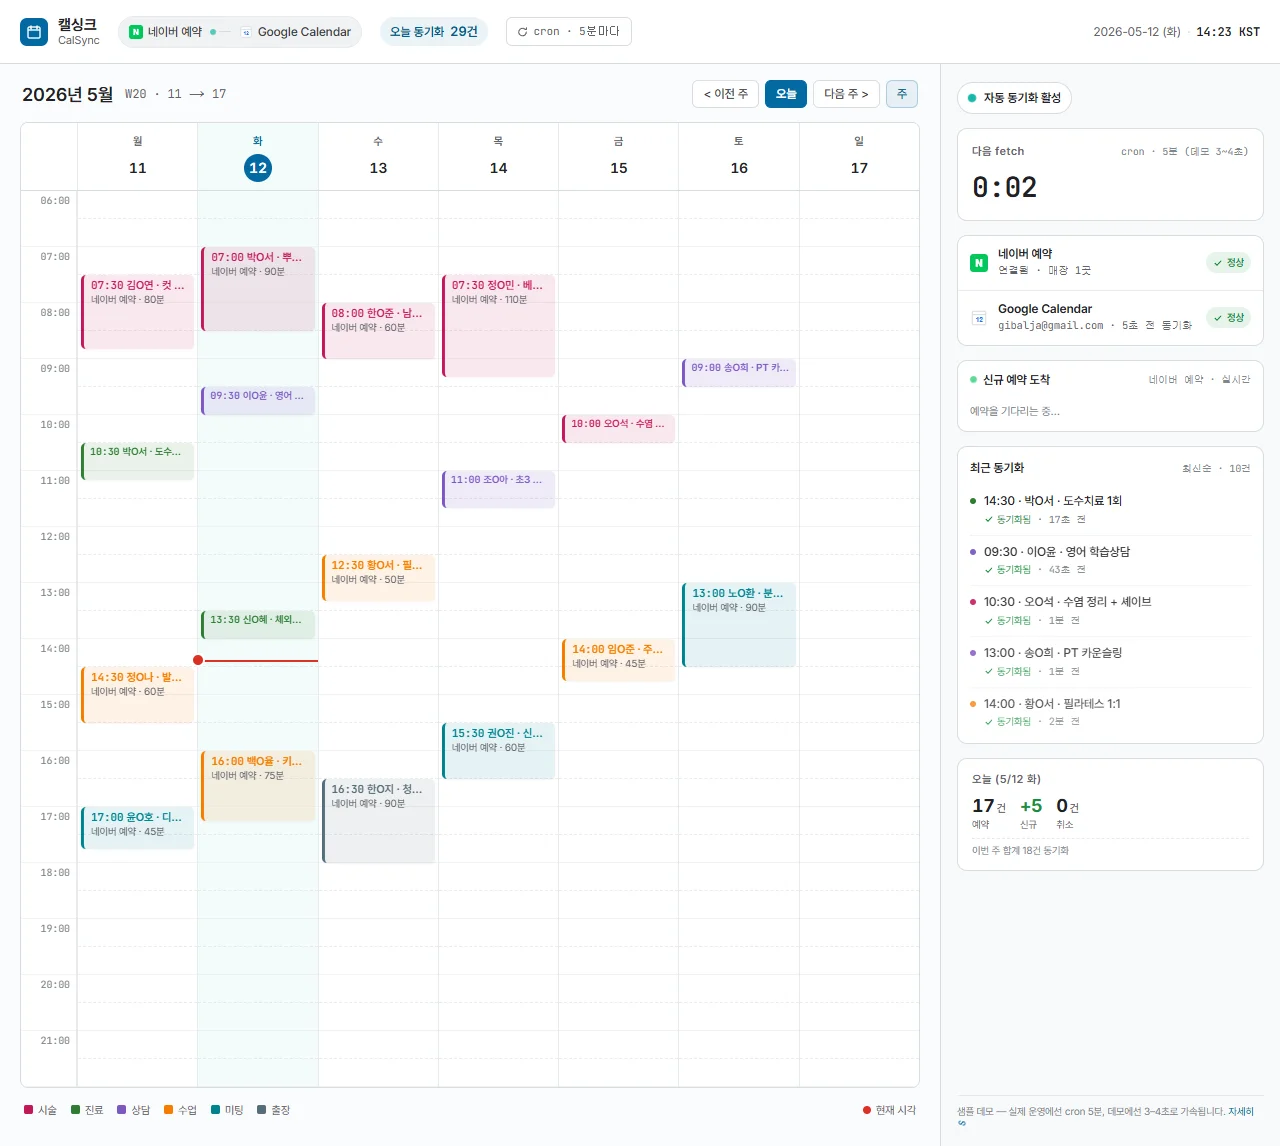Image resolution: width=1280 pixels, height=1146 pixels.
Task: Select Monday 11 date header
Action: click(138, 157)
